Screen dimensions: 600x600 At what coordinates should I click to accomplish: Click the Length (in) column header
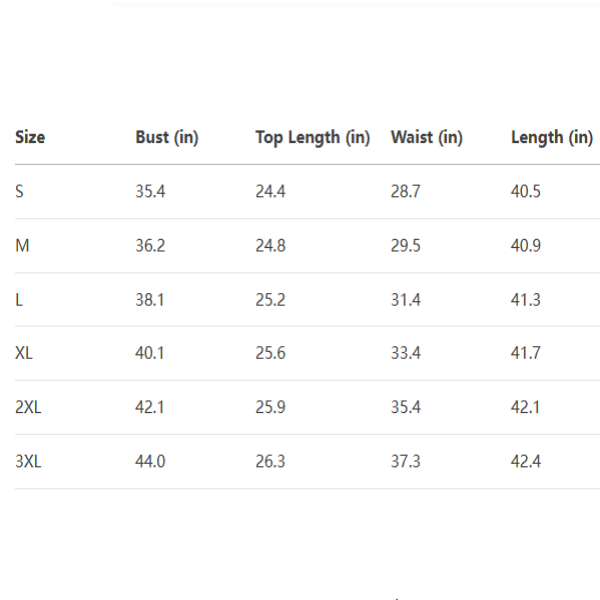[x=551, y=138]
